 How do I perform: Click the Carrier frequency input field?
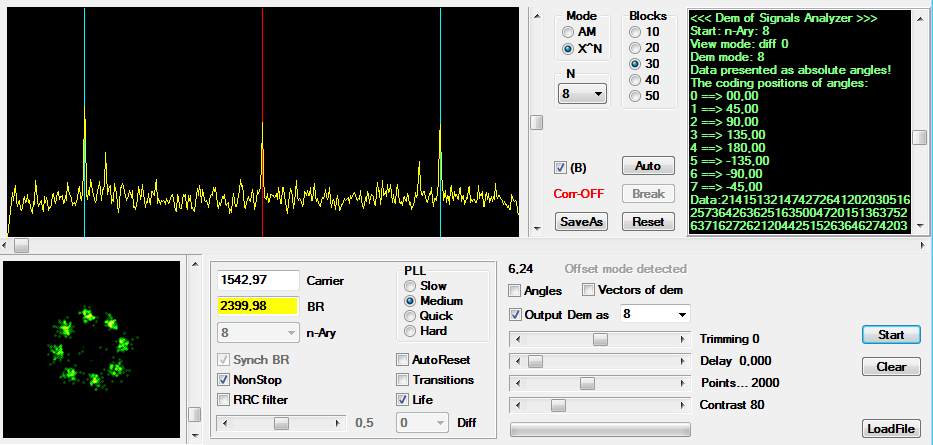(x=258, y=280)
